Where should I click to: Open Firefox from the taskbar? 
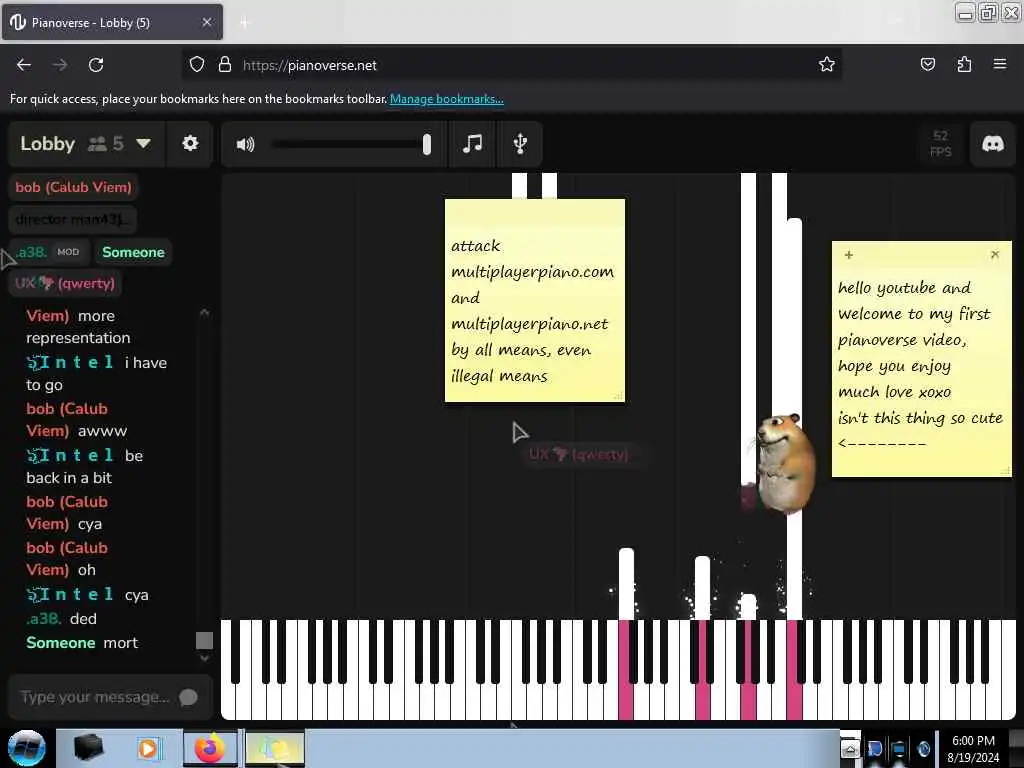pos(210,748)
